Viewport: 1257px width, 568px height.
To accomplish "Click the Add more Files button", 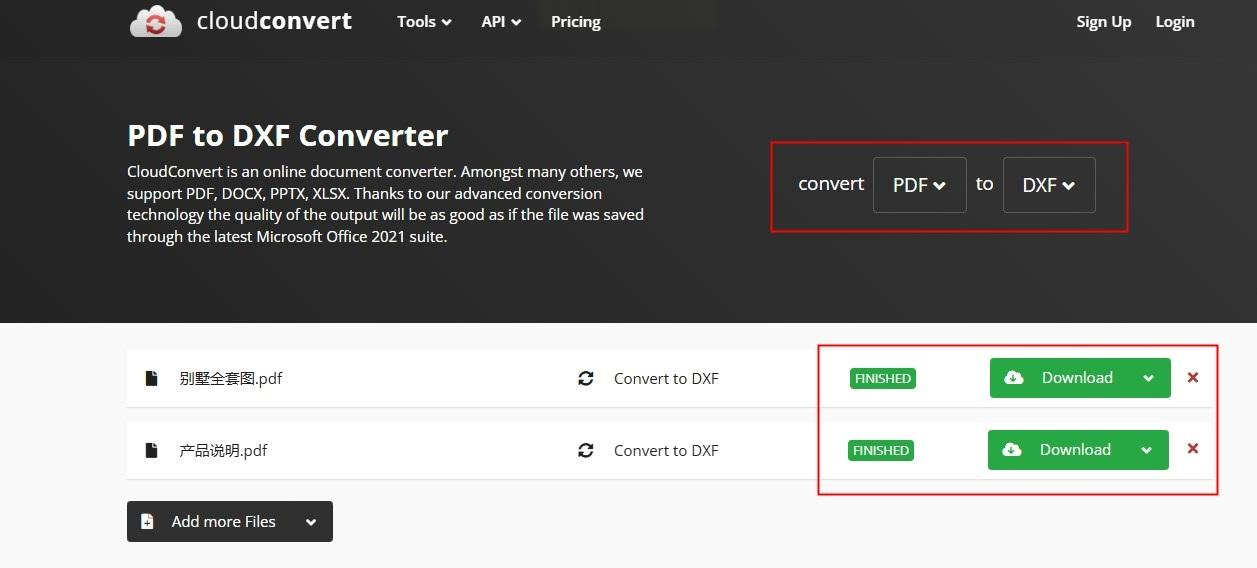I will click(230, 521).
